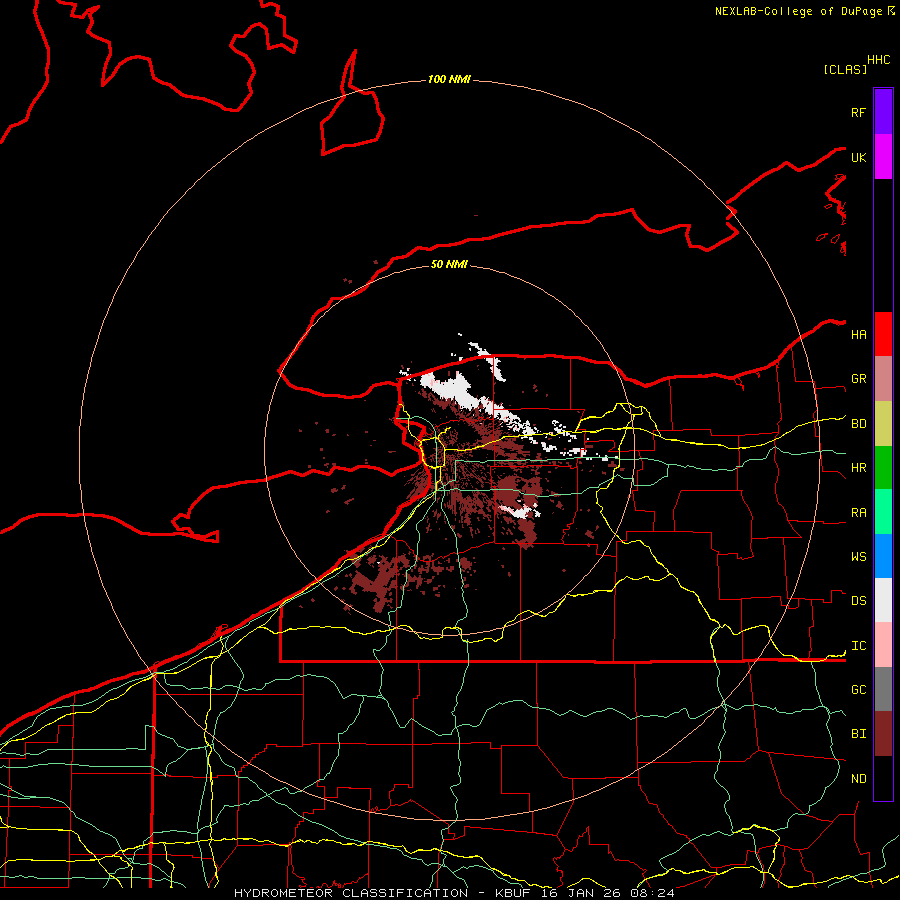Click the RA light green legend swatch
Viewport: 900px width, 900px height.
coord(883,512)
